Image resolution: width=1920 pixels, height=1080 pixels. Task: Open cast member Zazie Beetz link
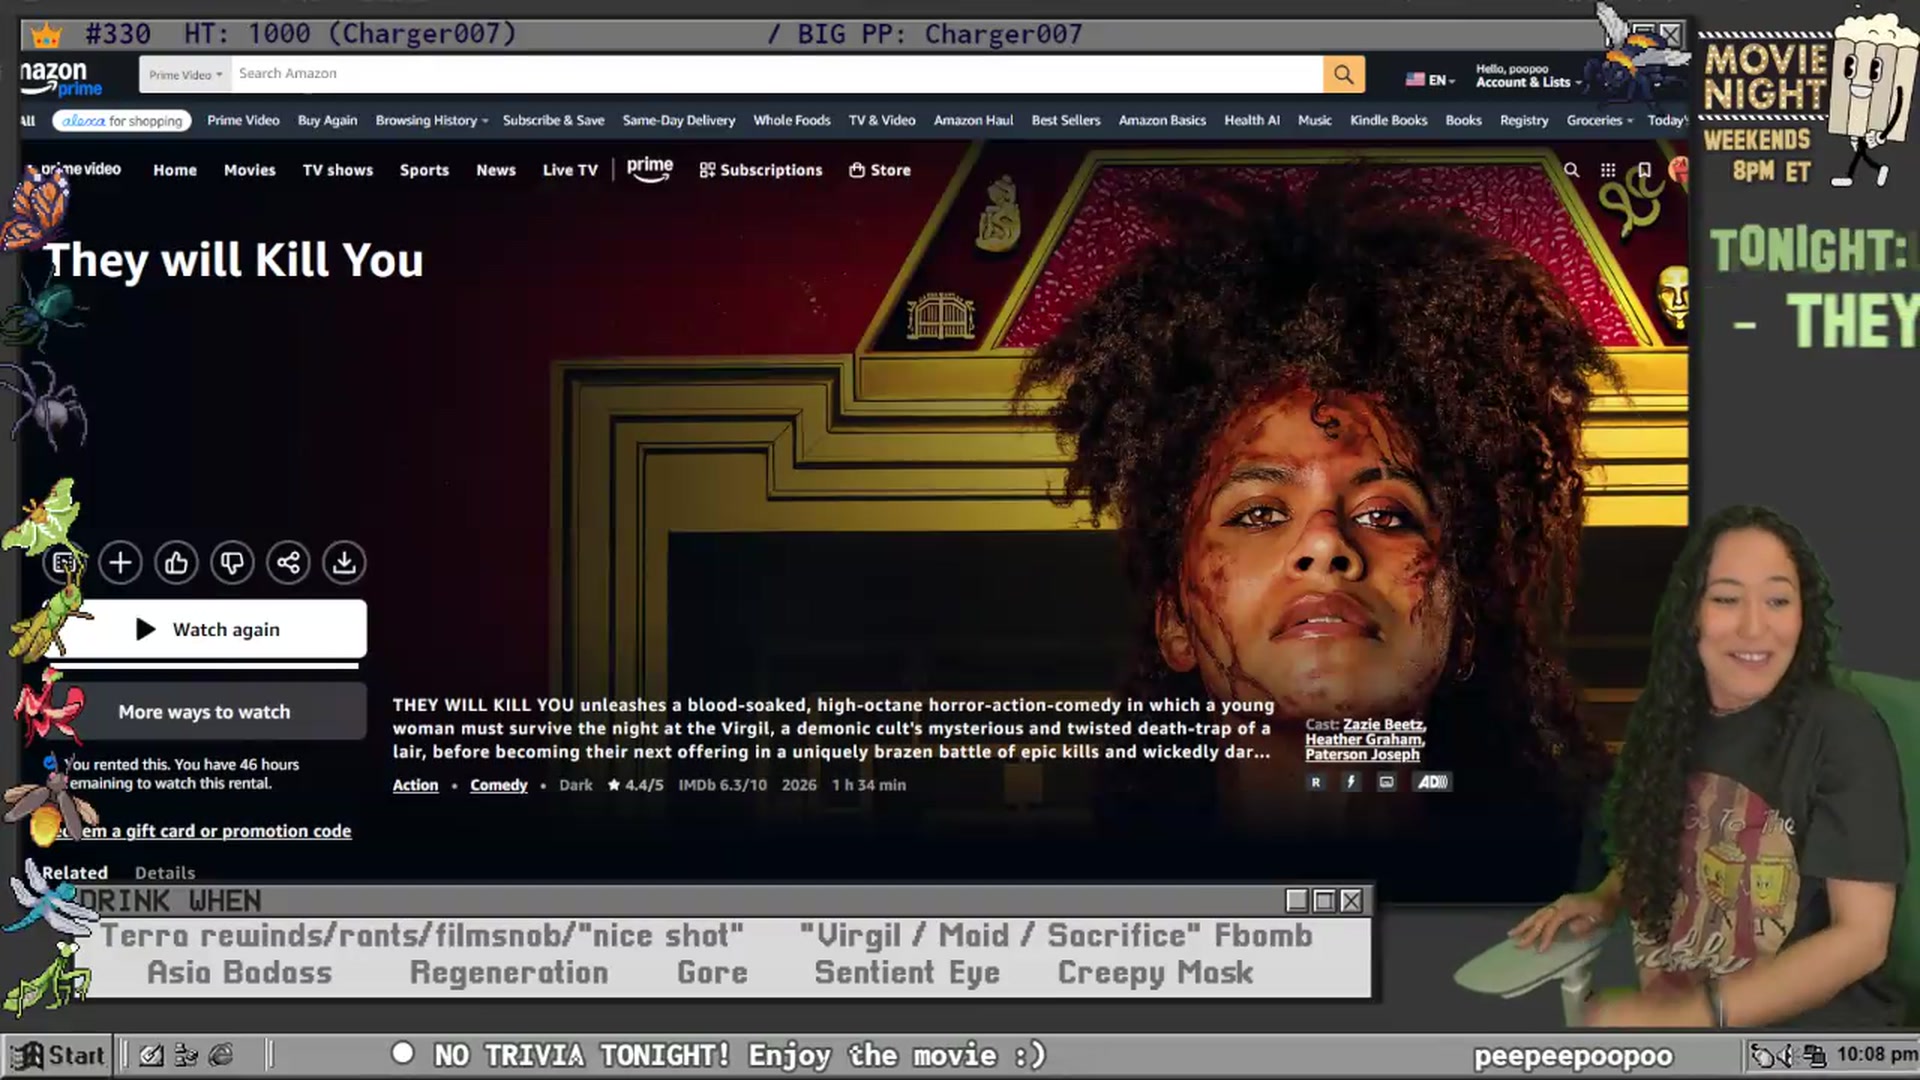(x=1384, y=724)
